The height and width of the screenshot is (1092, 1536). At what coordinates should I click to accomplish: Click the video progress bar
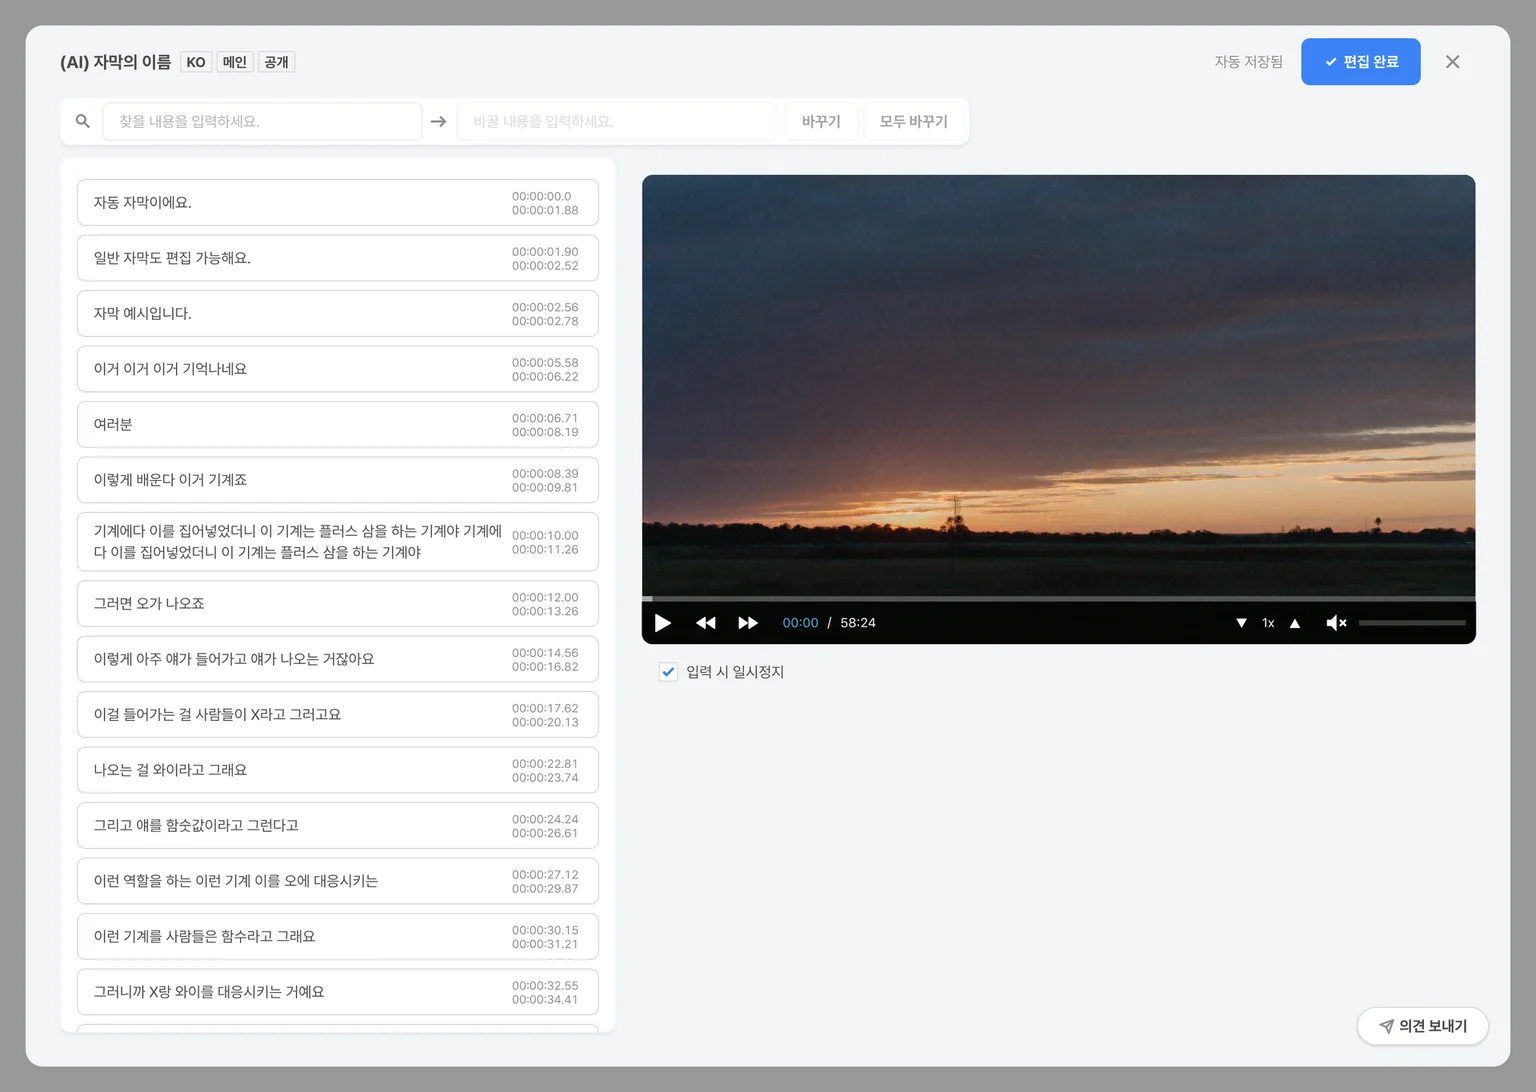[1058, 598]
